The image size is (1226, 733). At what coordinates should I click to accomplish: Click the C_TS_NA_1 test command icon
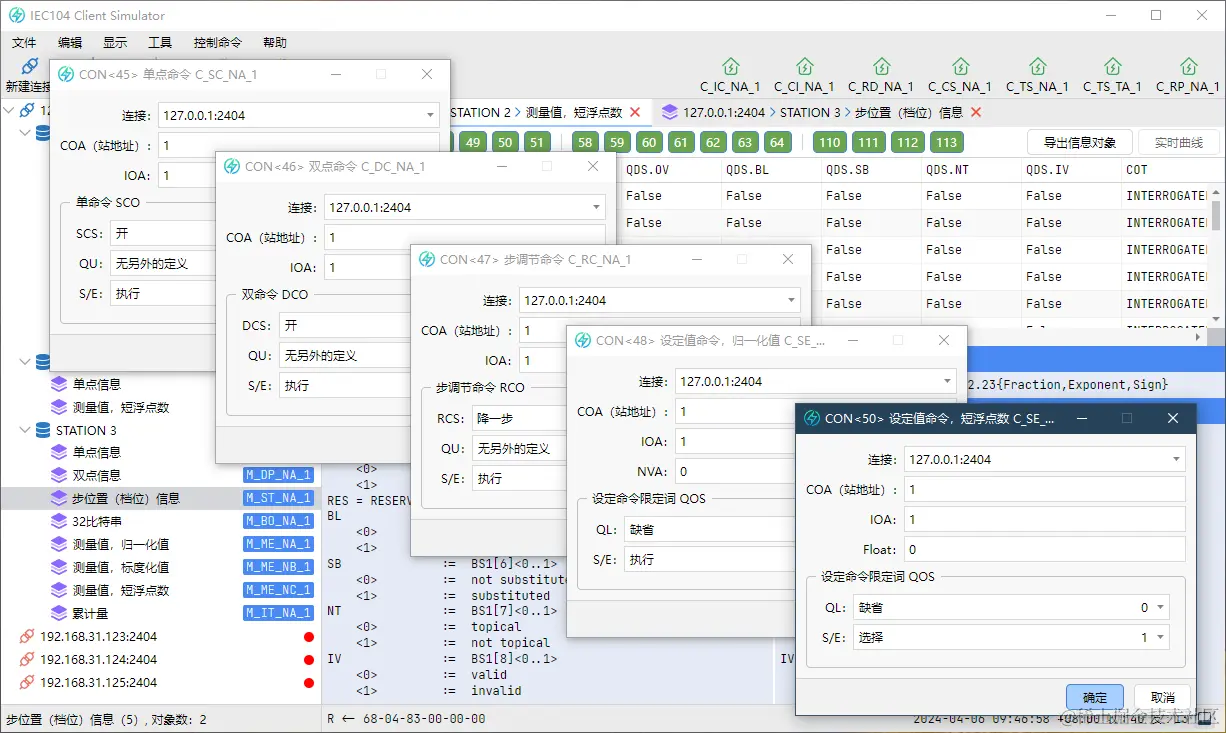pos(1037,67)
